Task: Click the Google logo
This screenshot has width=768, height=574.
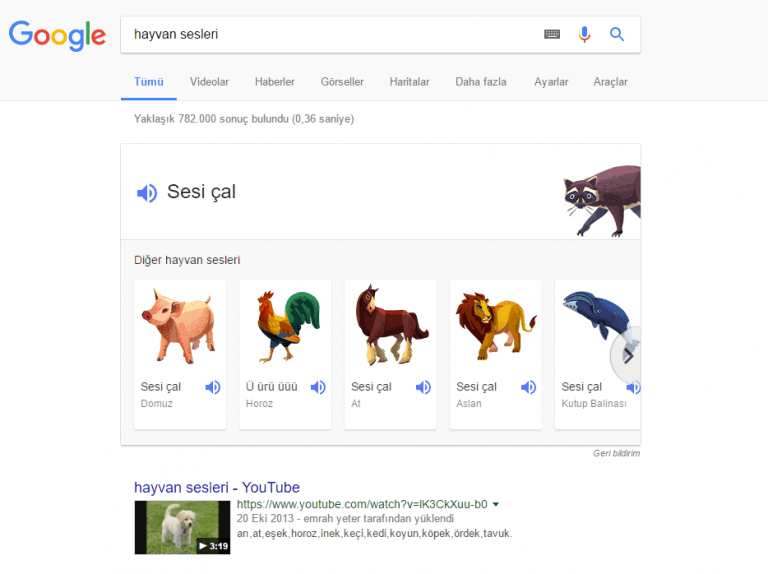Action: pos(57,35)
